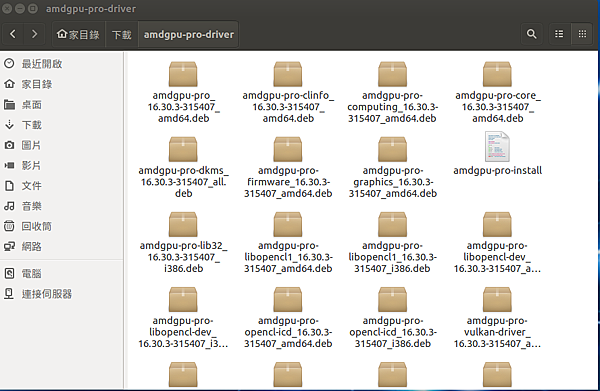Select the amdgpu-pro-vulkan-driver package icon
The width and height of the screenshot is (600, 391).
[497, 299]
